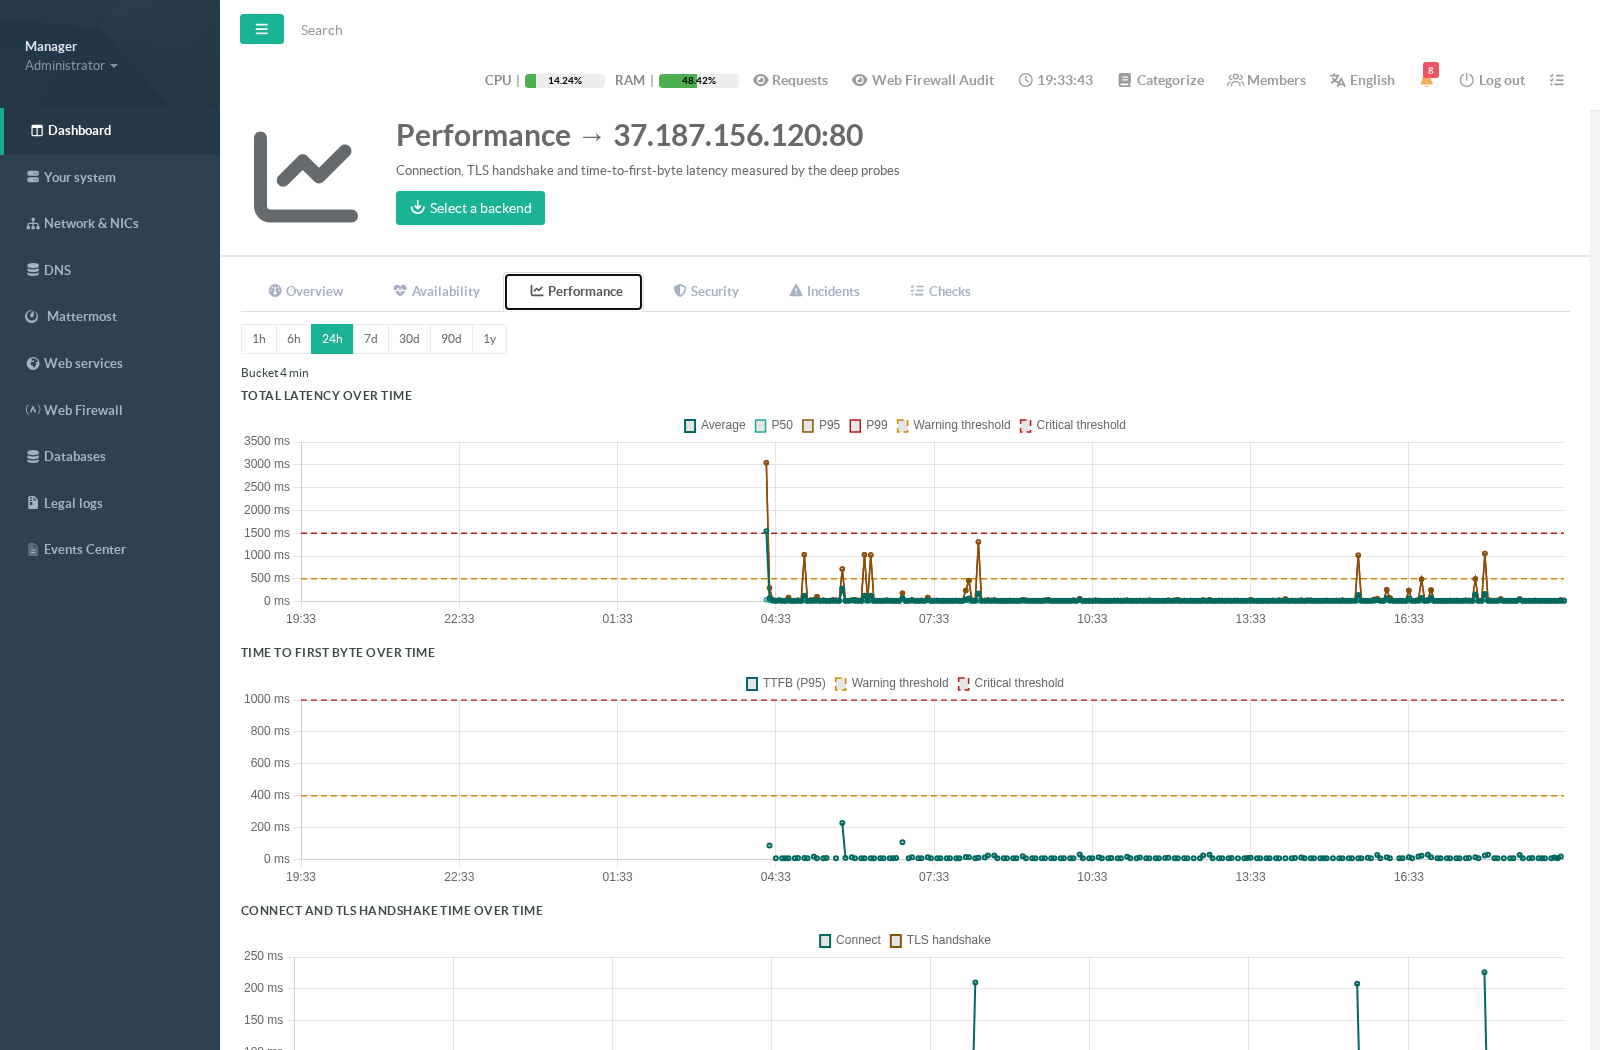This screenshot has height=1050, width=1600.
Task: Click the hamburger menu button
Action: coord(262,29)
